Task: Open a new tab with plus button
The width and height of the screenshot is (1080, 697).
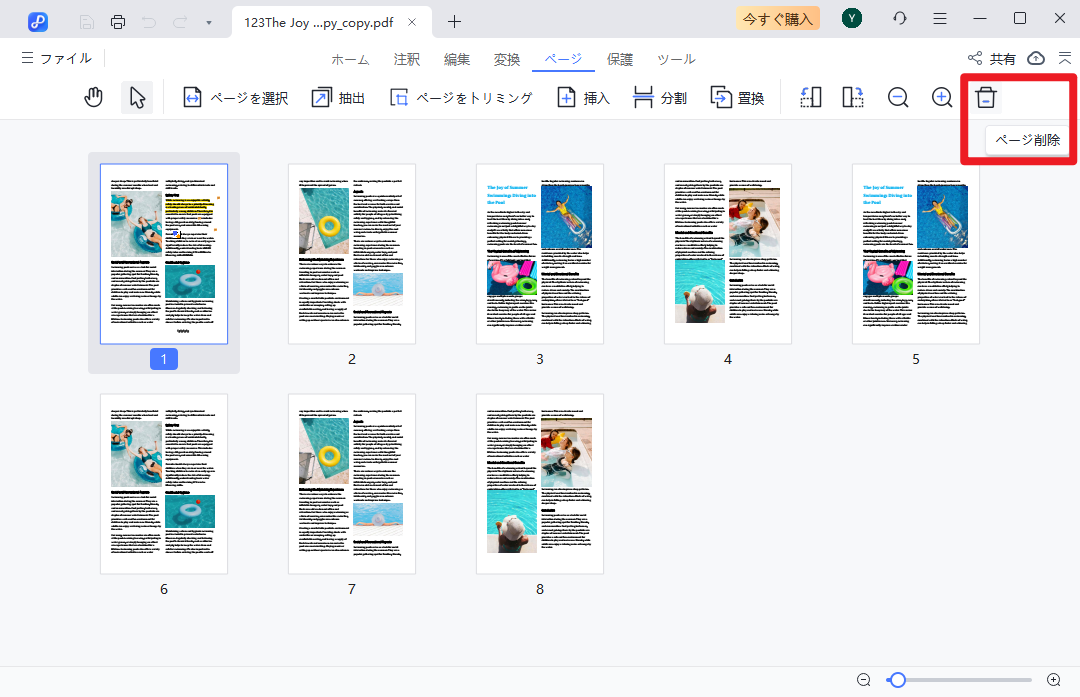Action: tap(455, 21)
